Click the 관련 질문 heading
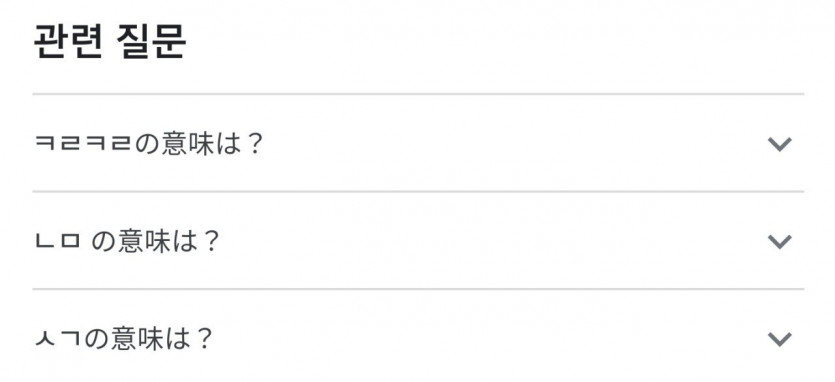The image size is (835, 382). pyautogui.click(x=110, y=42)
